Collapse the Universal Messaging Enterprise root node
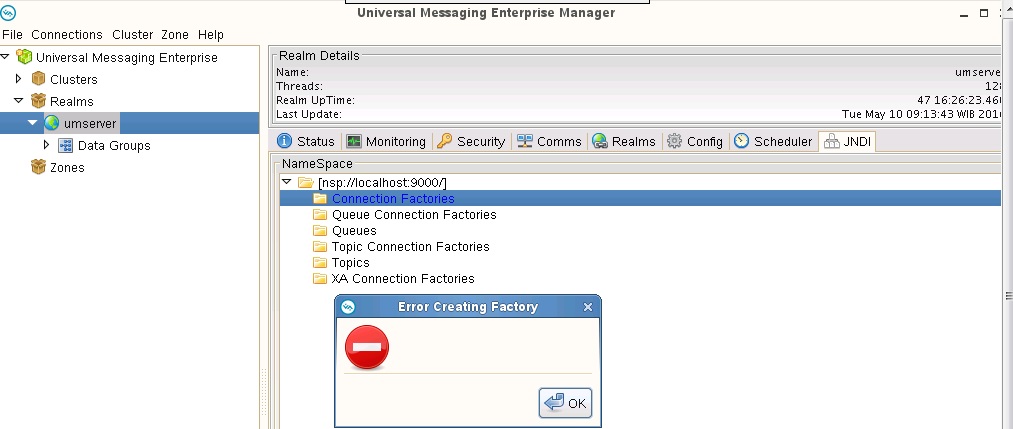 [x=5, y=58]
